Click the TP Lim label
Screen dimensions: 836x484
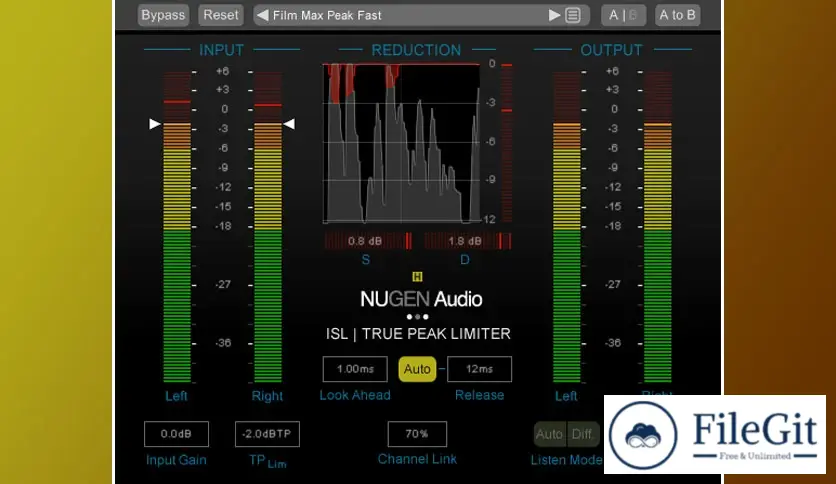268,462
